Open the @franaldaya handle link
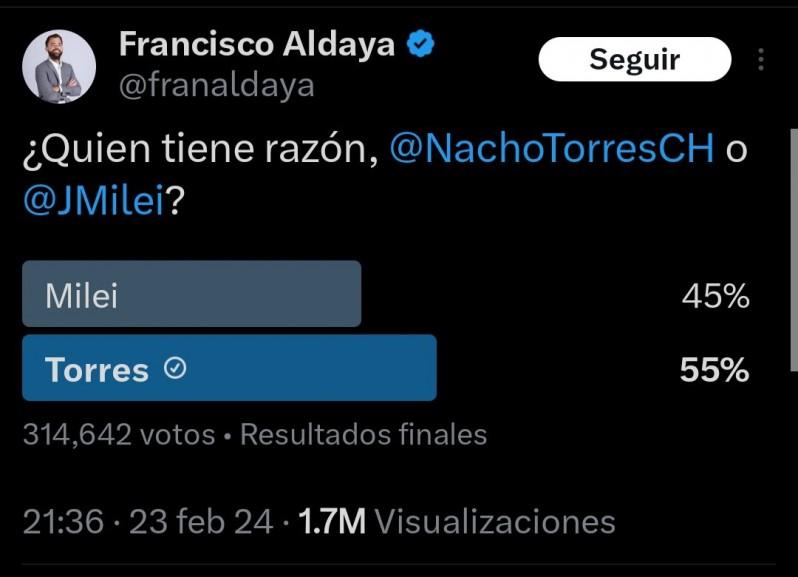The image size is (798, 577). coord(217,86)
